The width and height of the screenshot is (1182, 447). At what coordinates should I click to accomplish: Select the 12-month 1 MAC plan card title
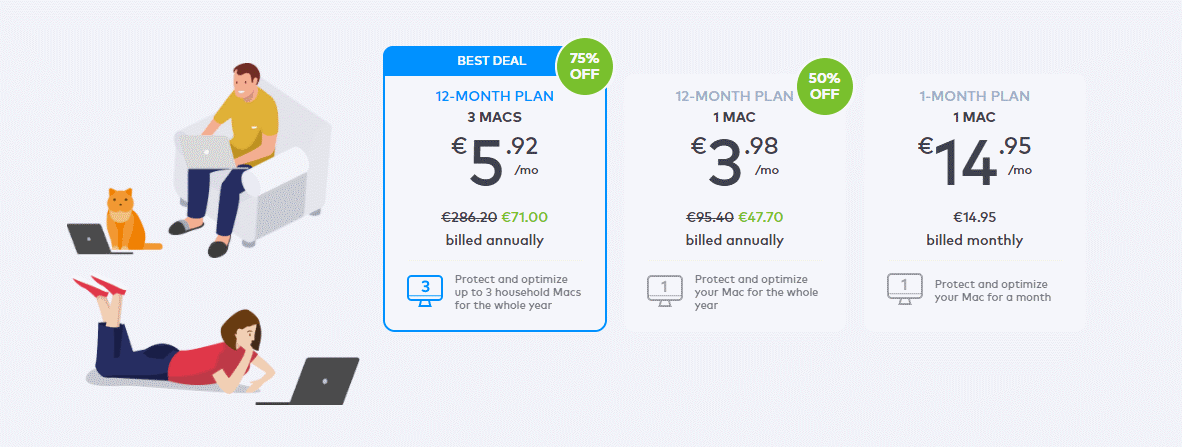734,106
